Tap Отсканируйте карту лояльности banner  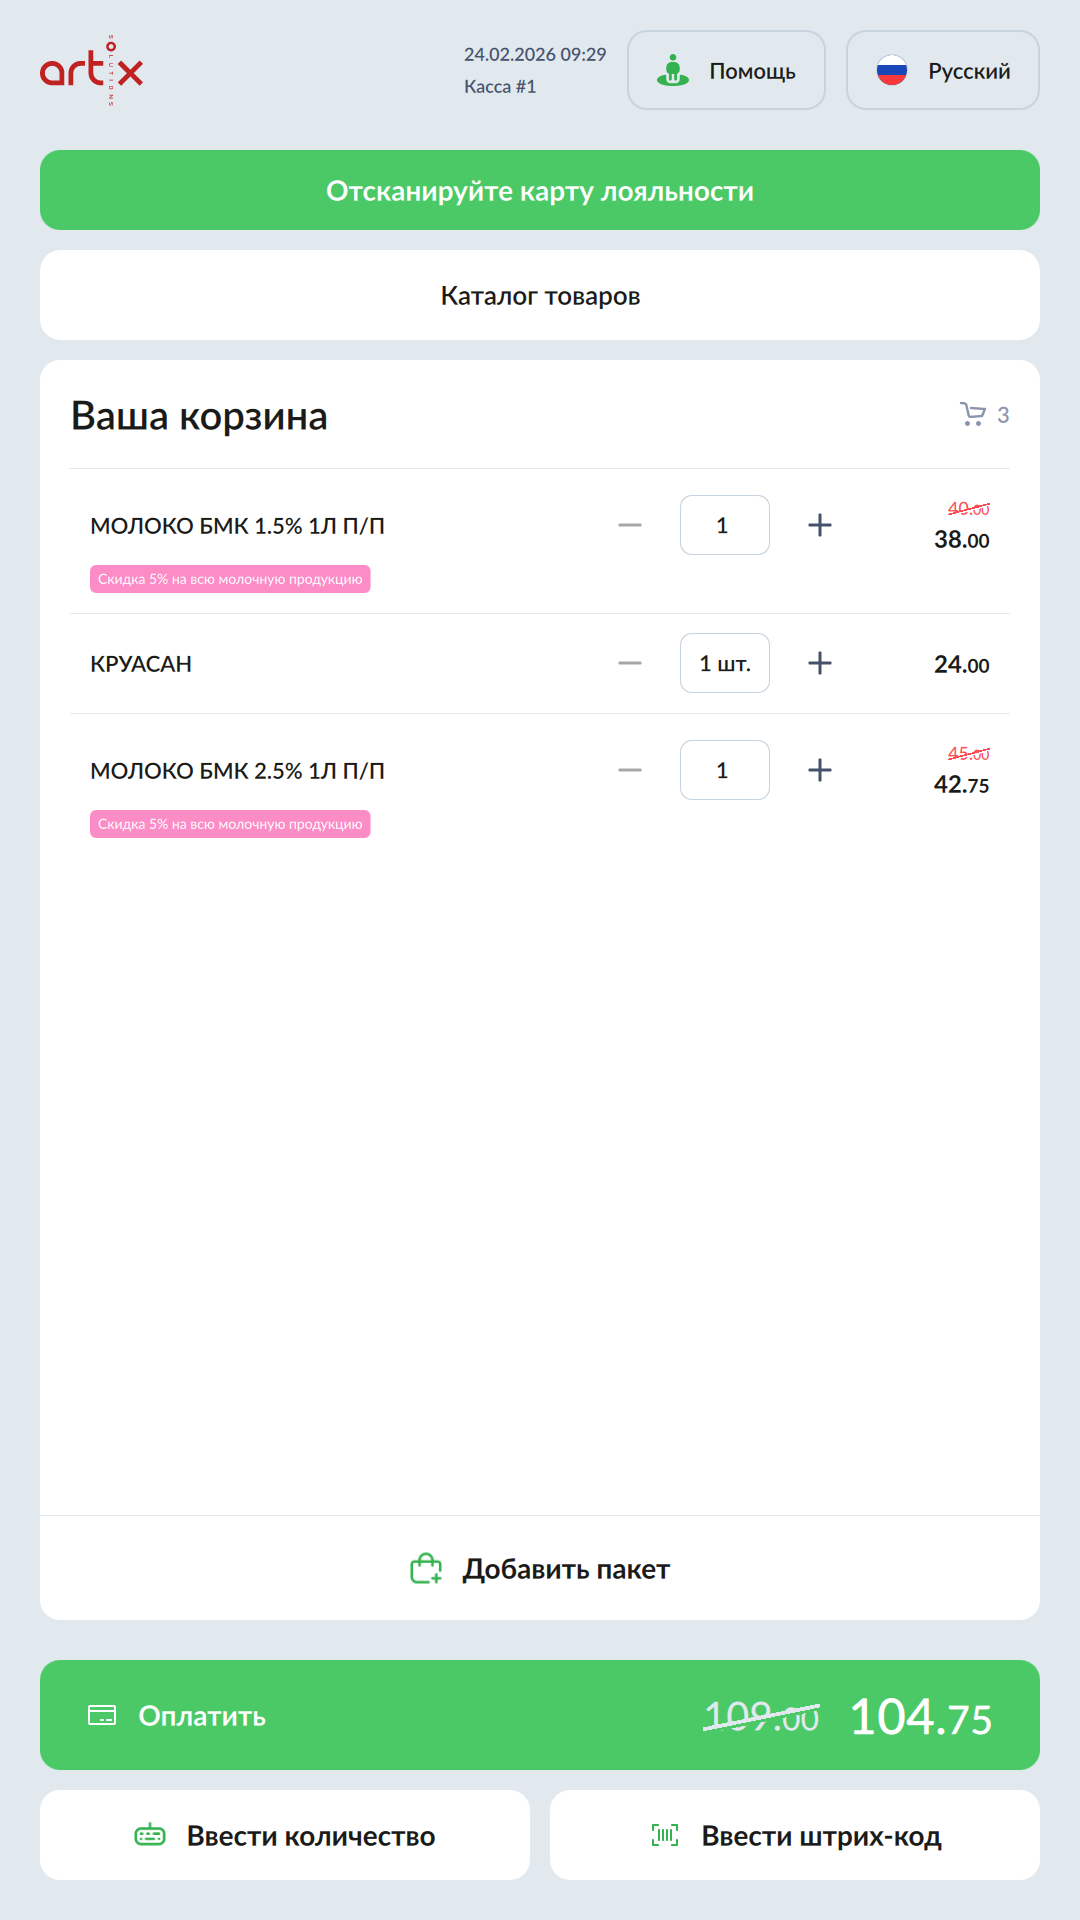tap(540, 190)
